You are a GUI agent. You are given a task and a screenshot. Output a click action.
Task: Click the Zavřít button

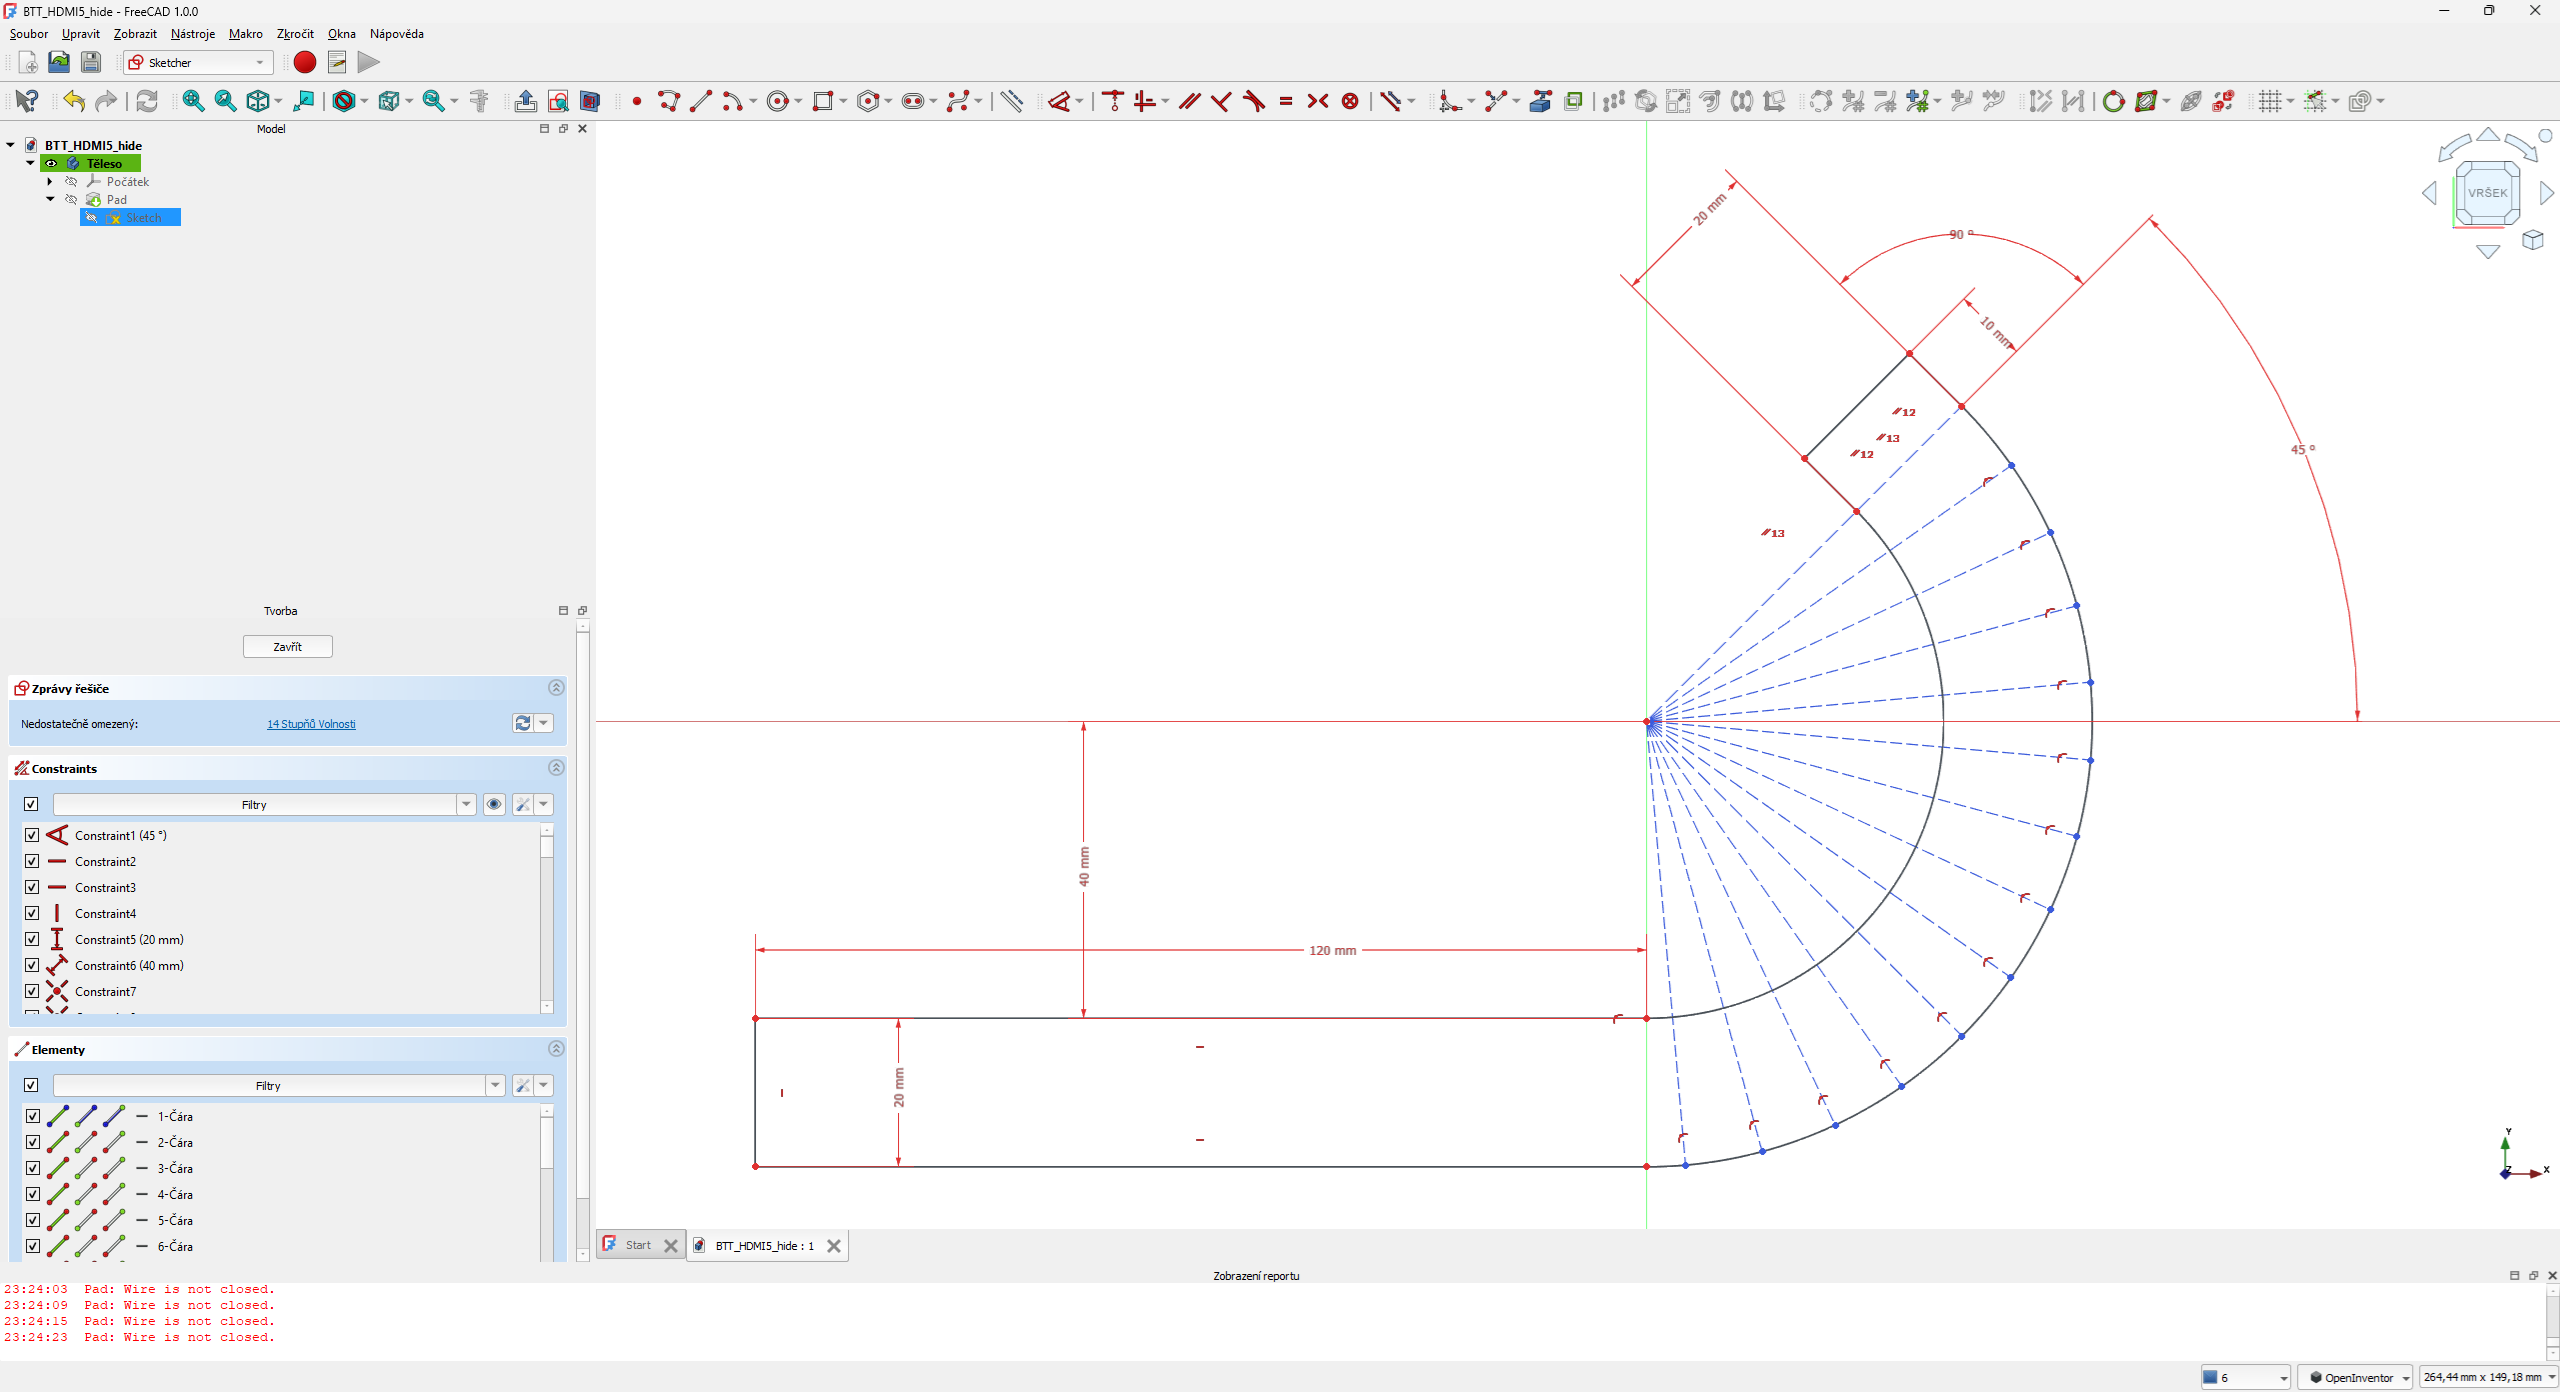click(287, 647)
